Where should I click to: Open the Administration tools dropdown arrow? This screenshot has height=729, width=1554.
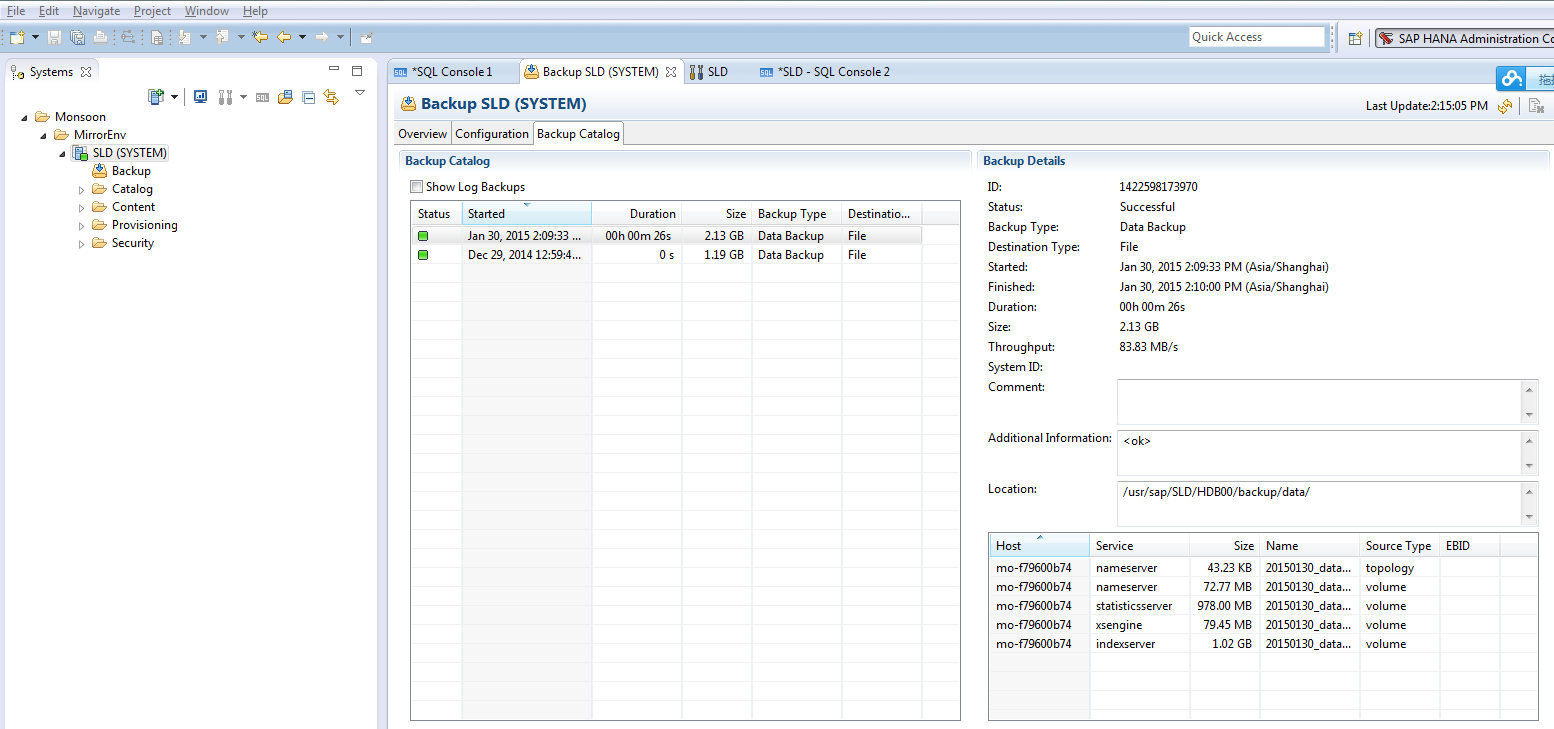243,97
